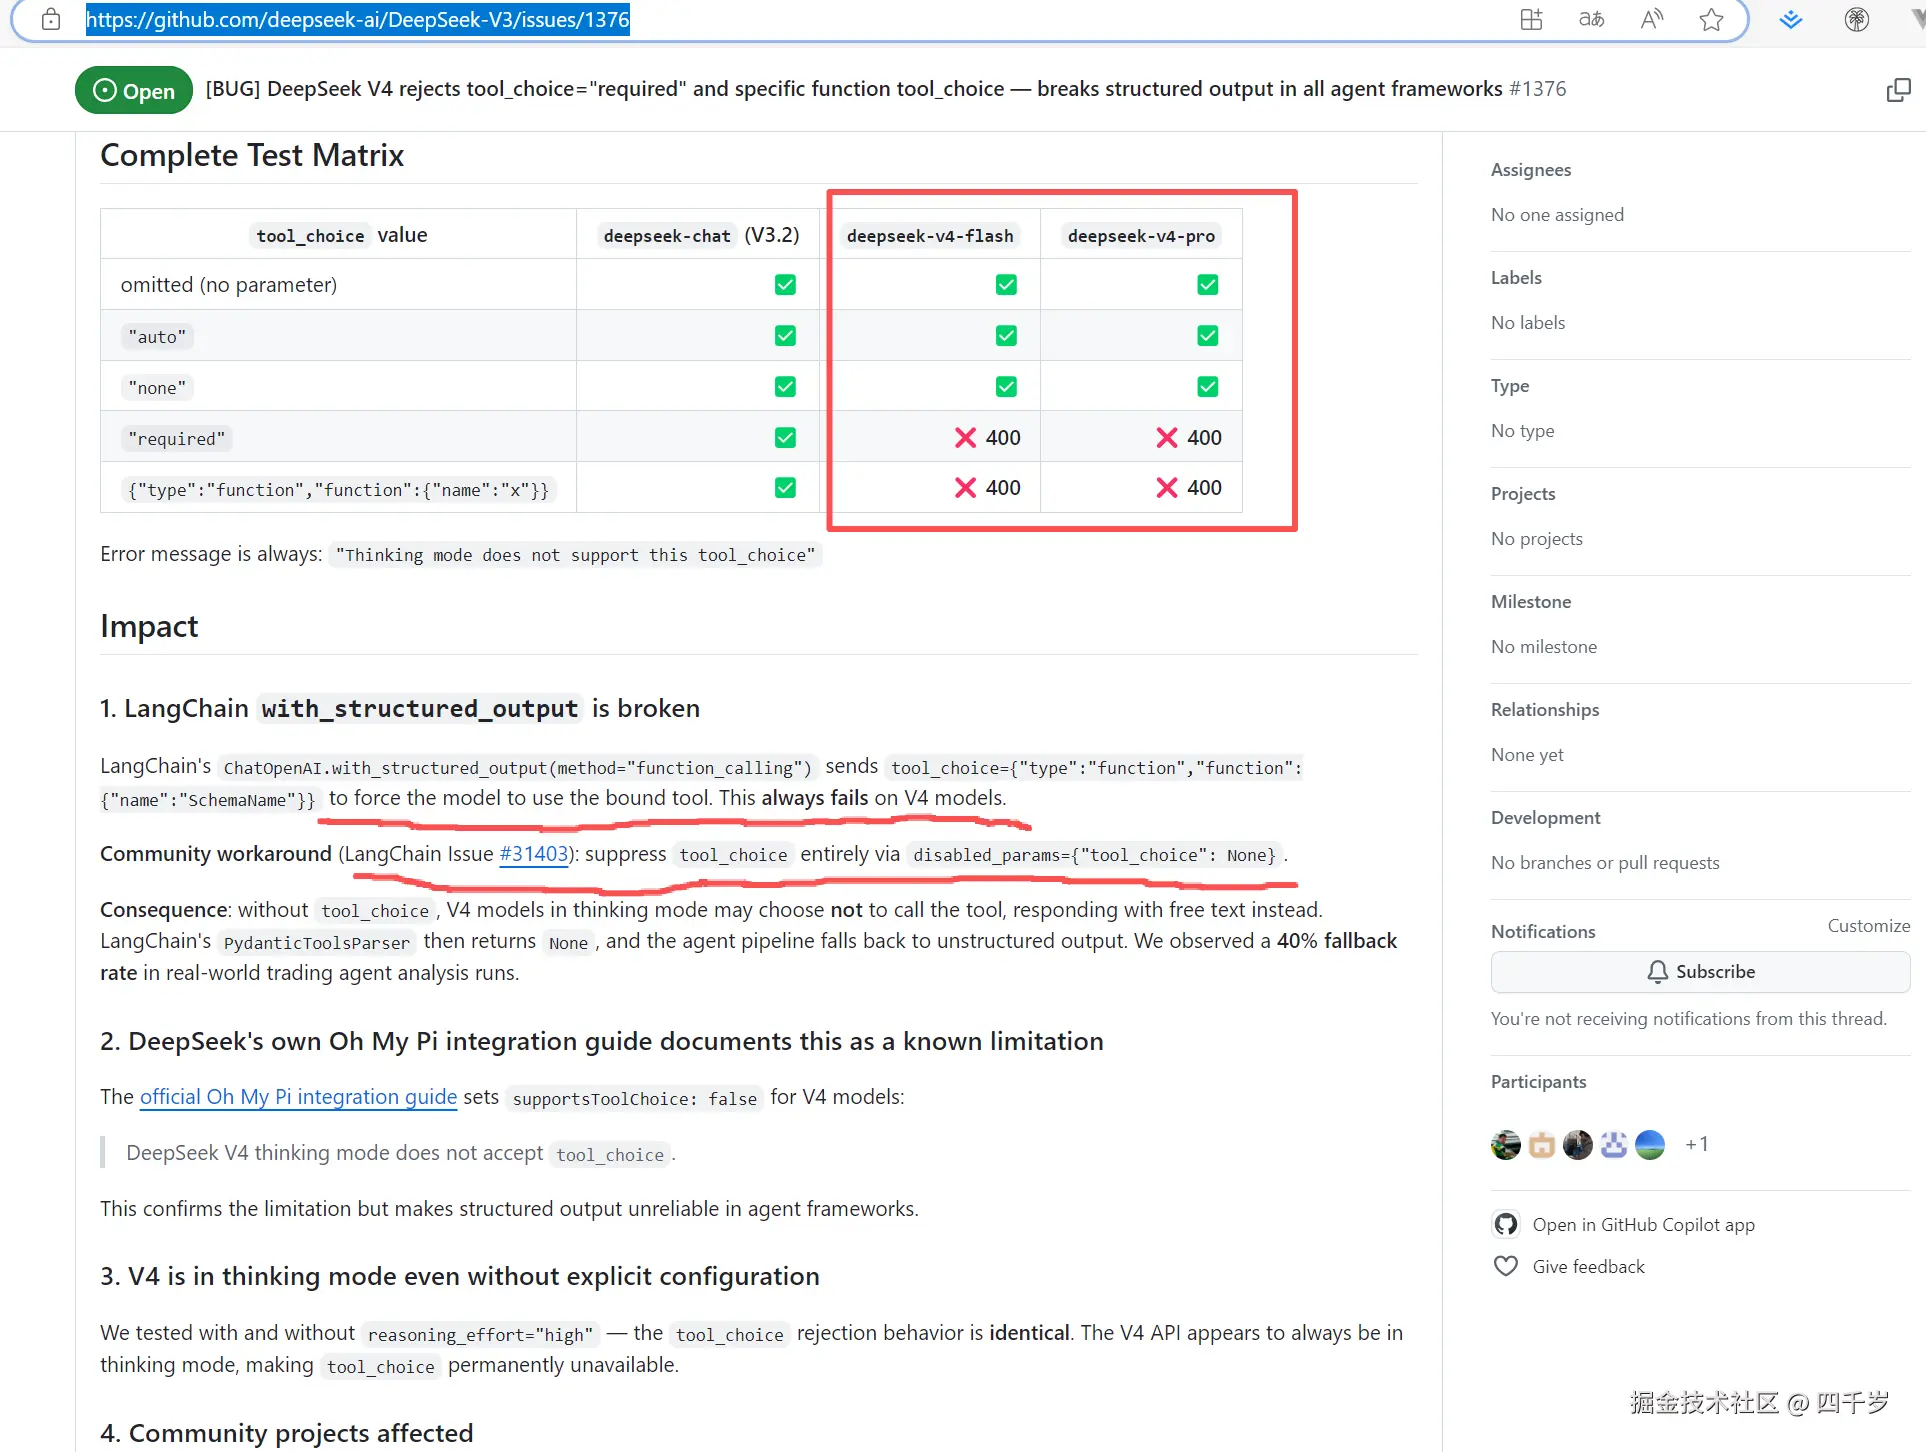Viewport: 1926px width, 1452px height.
Task: Click the Type sidebar heading
Action: pos(1510,386)
